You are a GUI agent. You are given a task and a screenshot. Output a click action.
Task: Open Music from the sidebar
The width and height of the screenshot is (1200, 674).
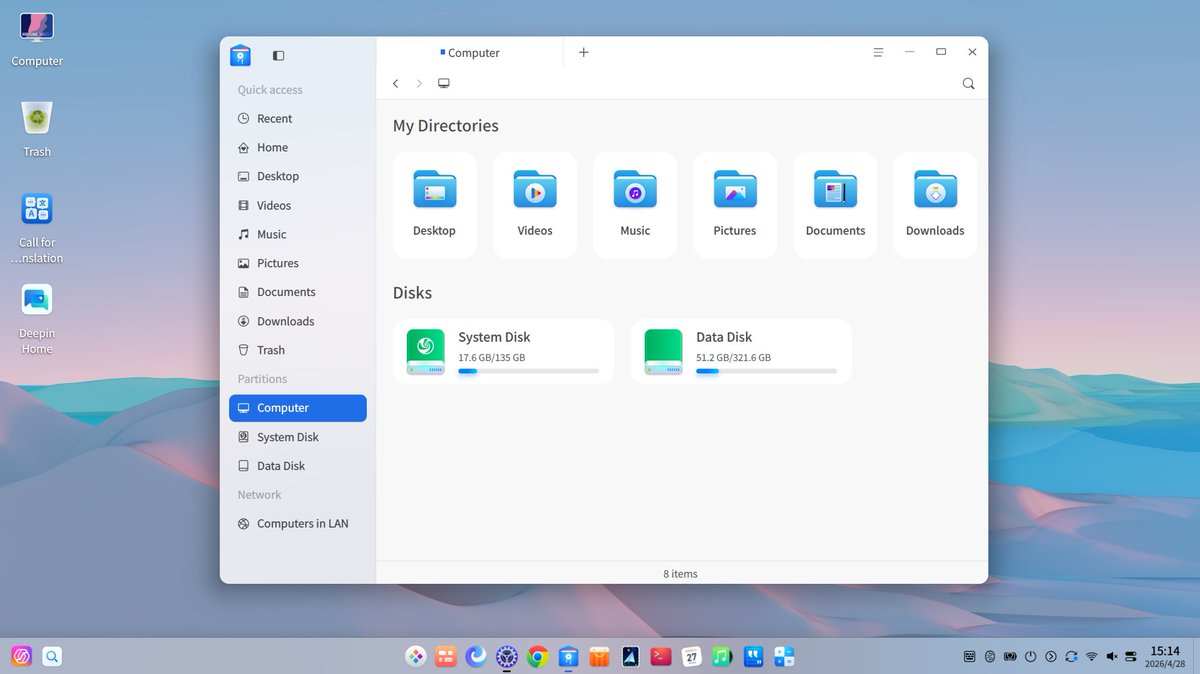(298, 234)
